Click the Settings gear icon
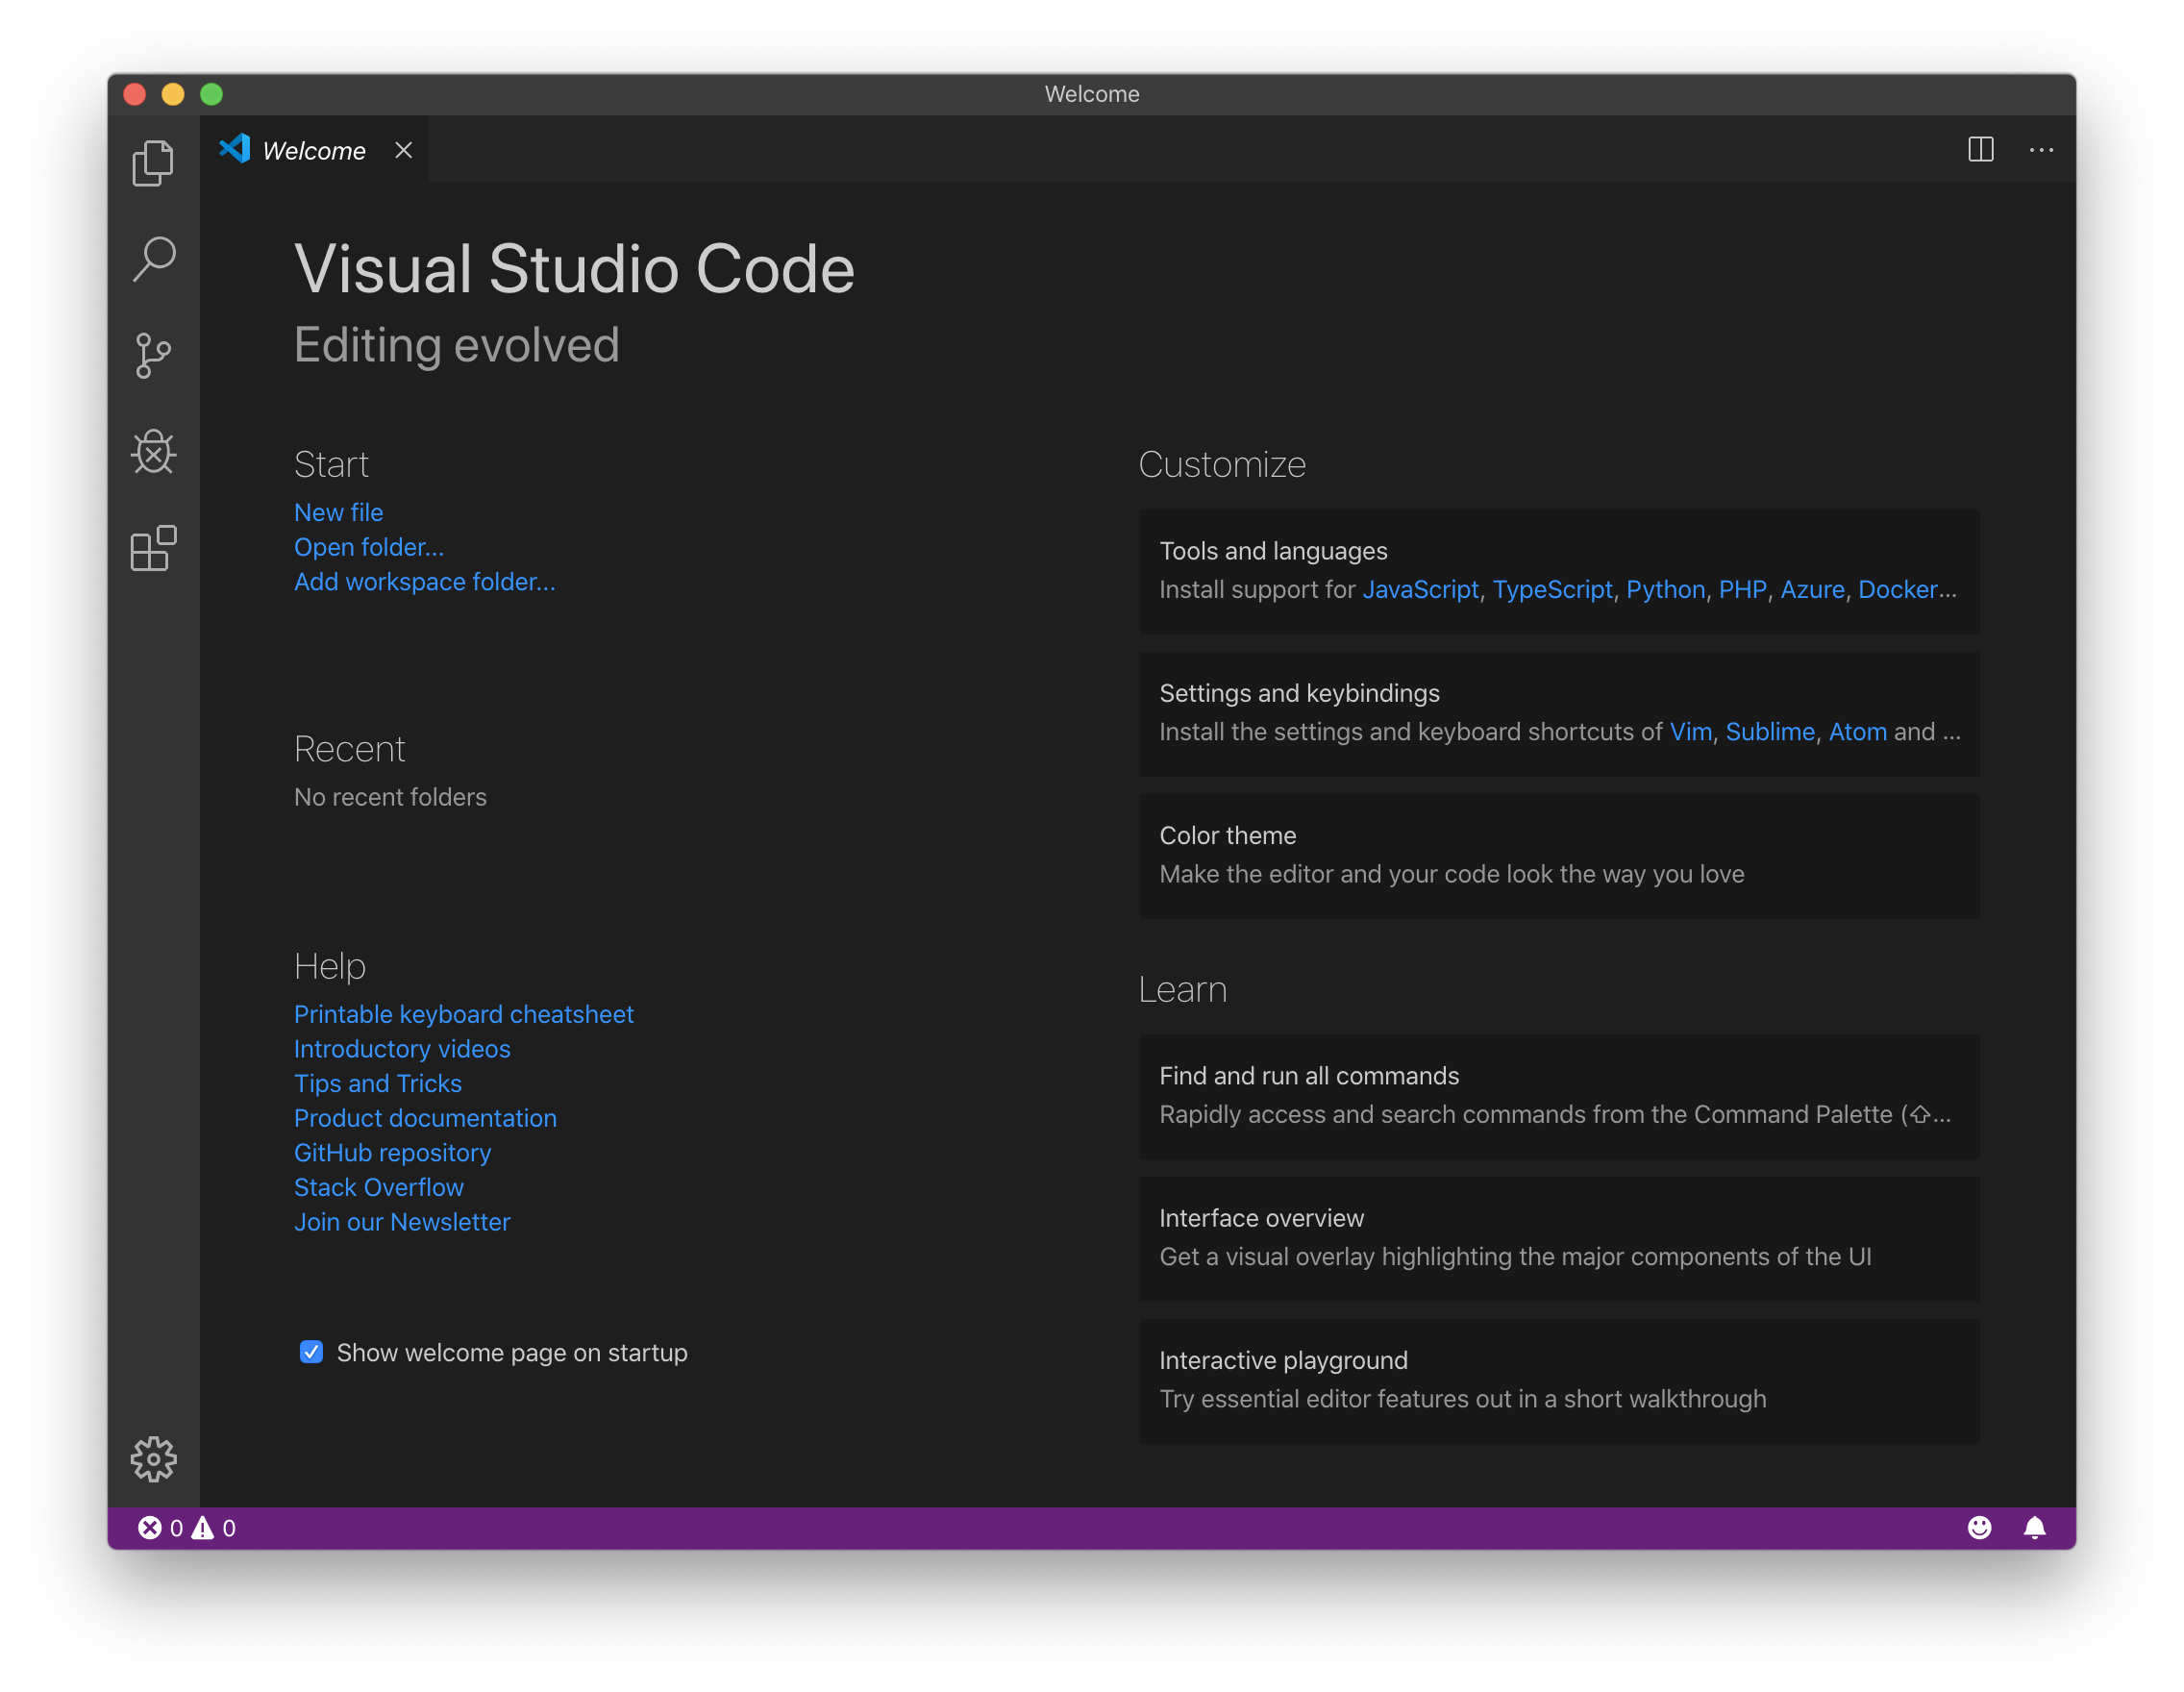This screenshot has height=1692, width=2184. click(x=154, y=1457)
